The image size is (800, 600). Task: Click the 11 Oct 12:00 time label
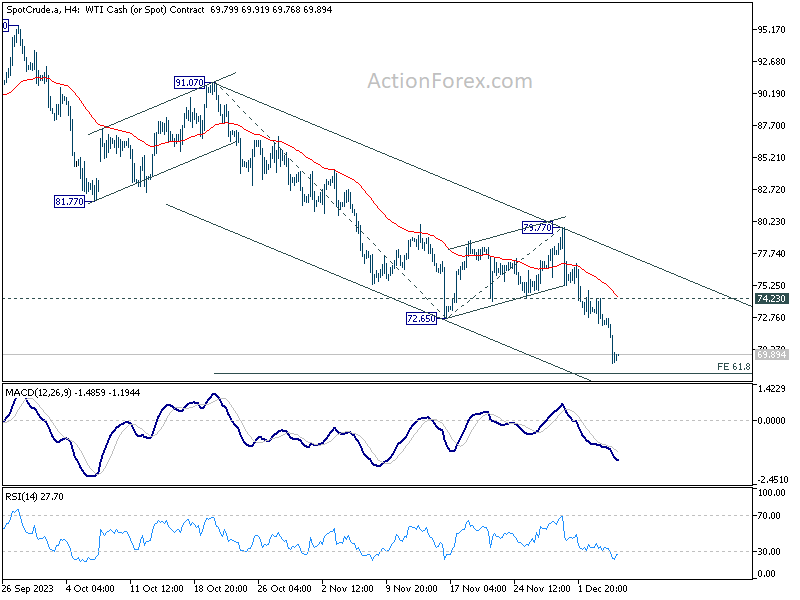tap(157, 588)
